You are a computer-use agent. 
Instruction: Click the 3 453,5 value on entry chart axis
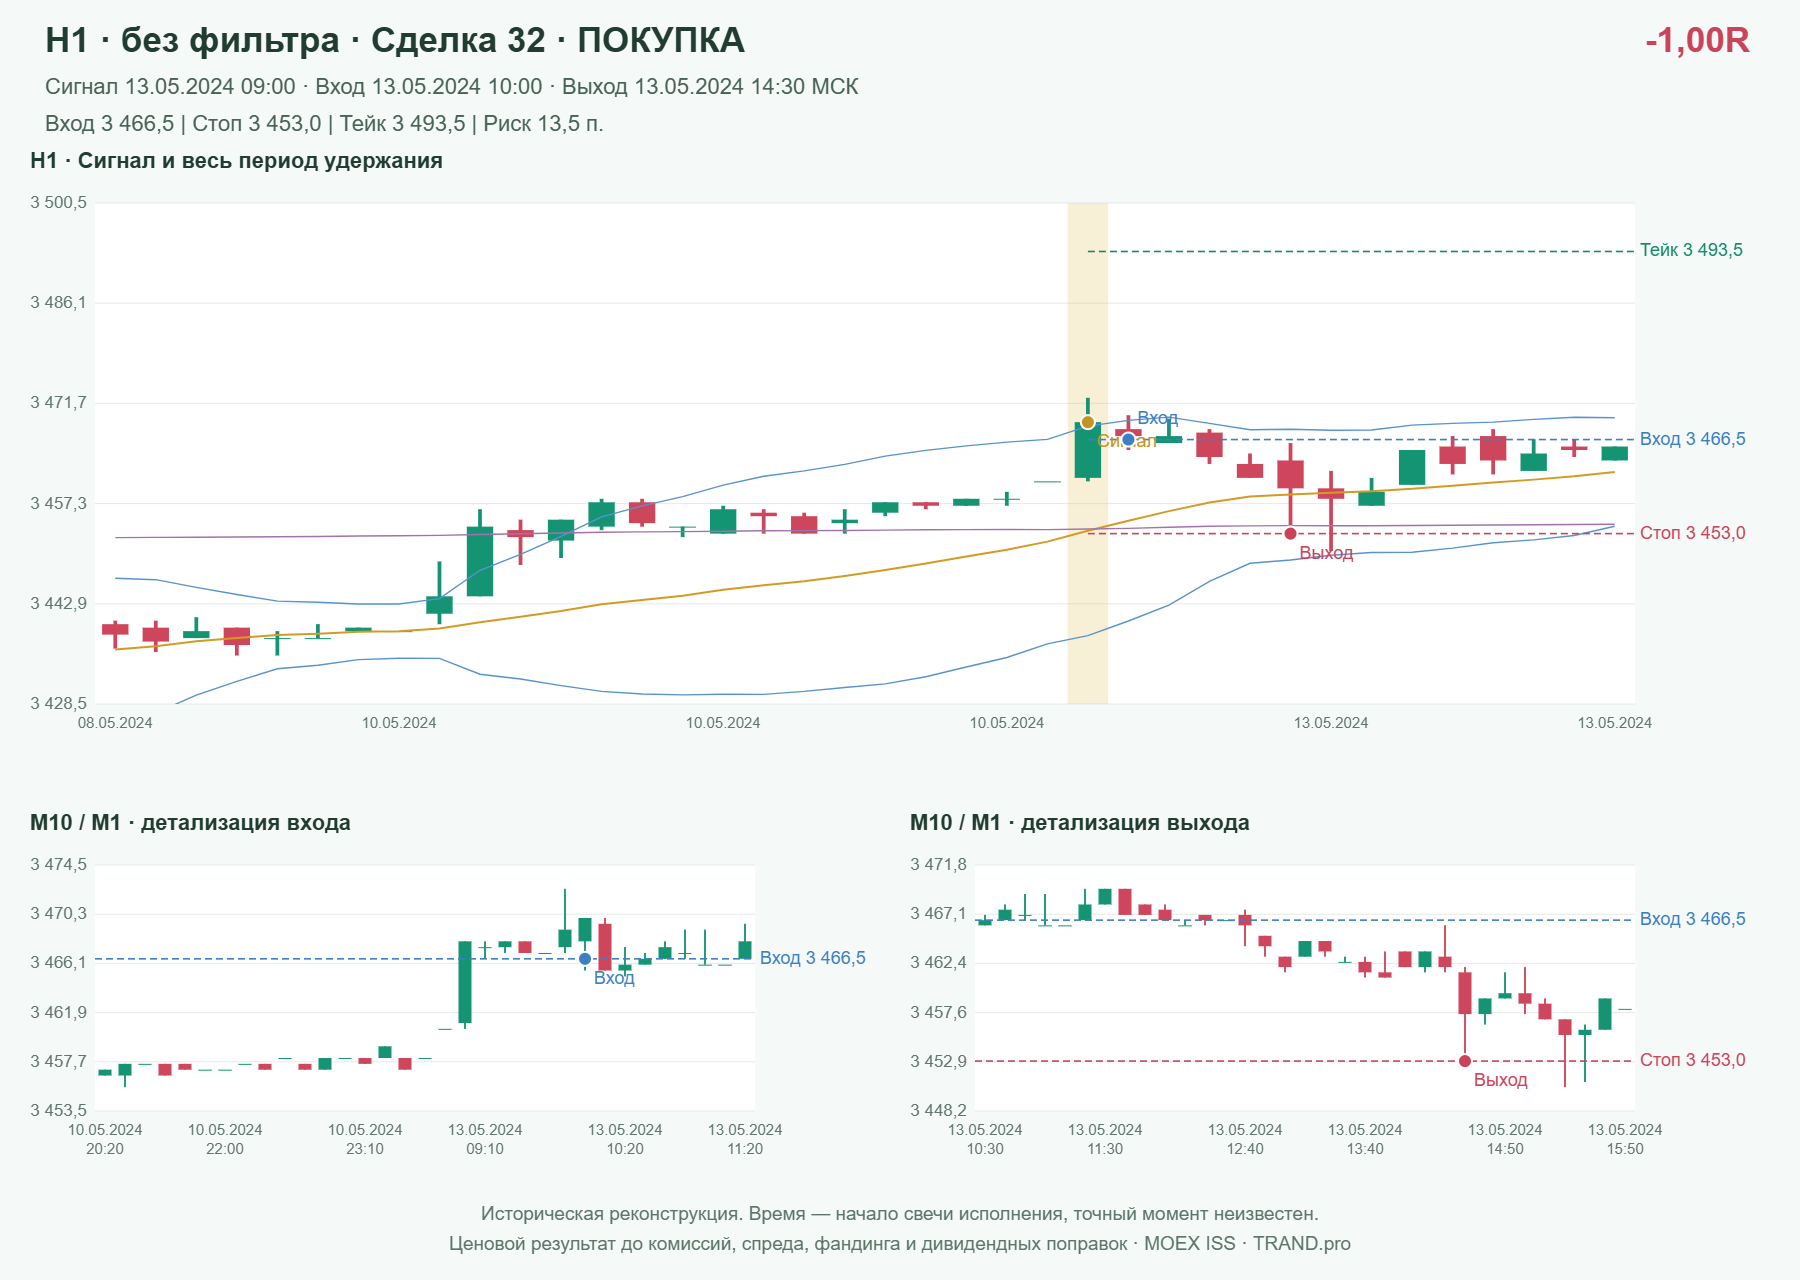pyautogui.click(x=58, y=1110)
